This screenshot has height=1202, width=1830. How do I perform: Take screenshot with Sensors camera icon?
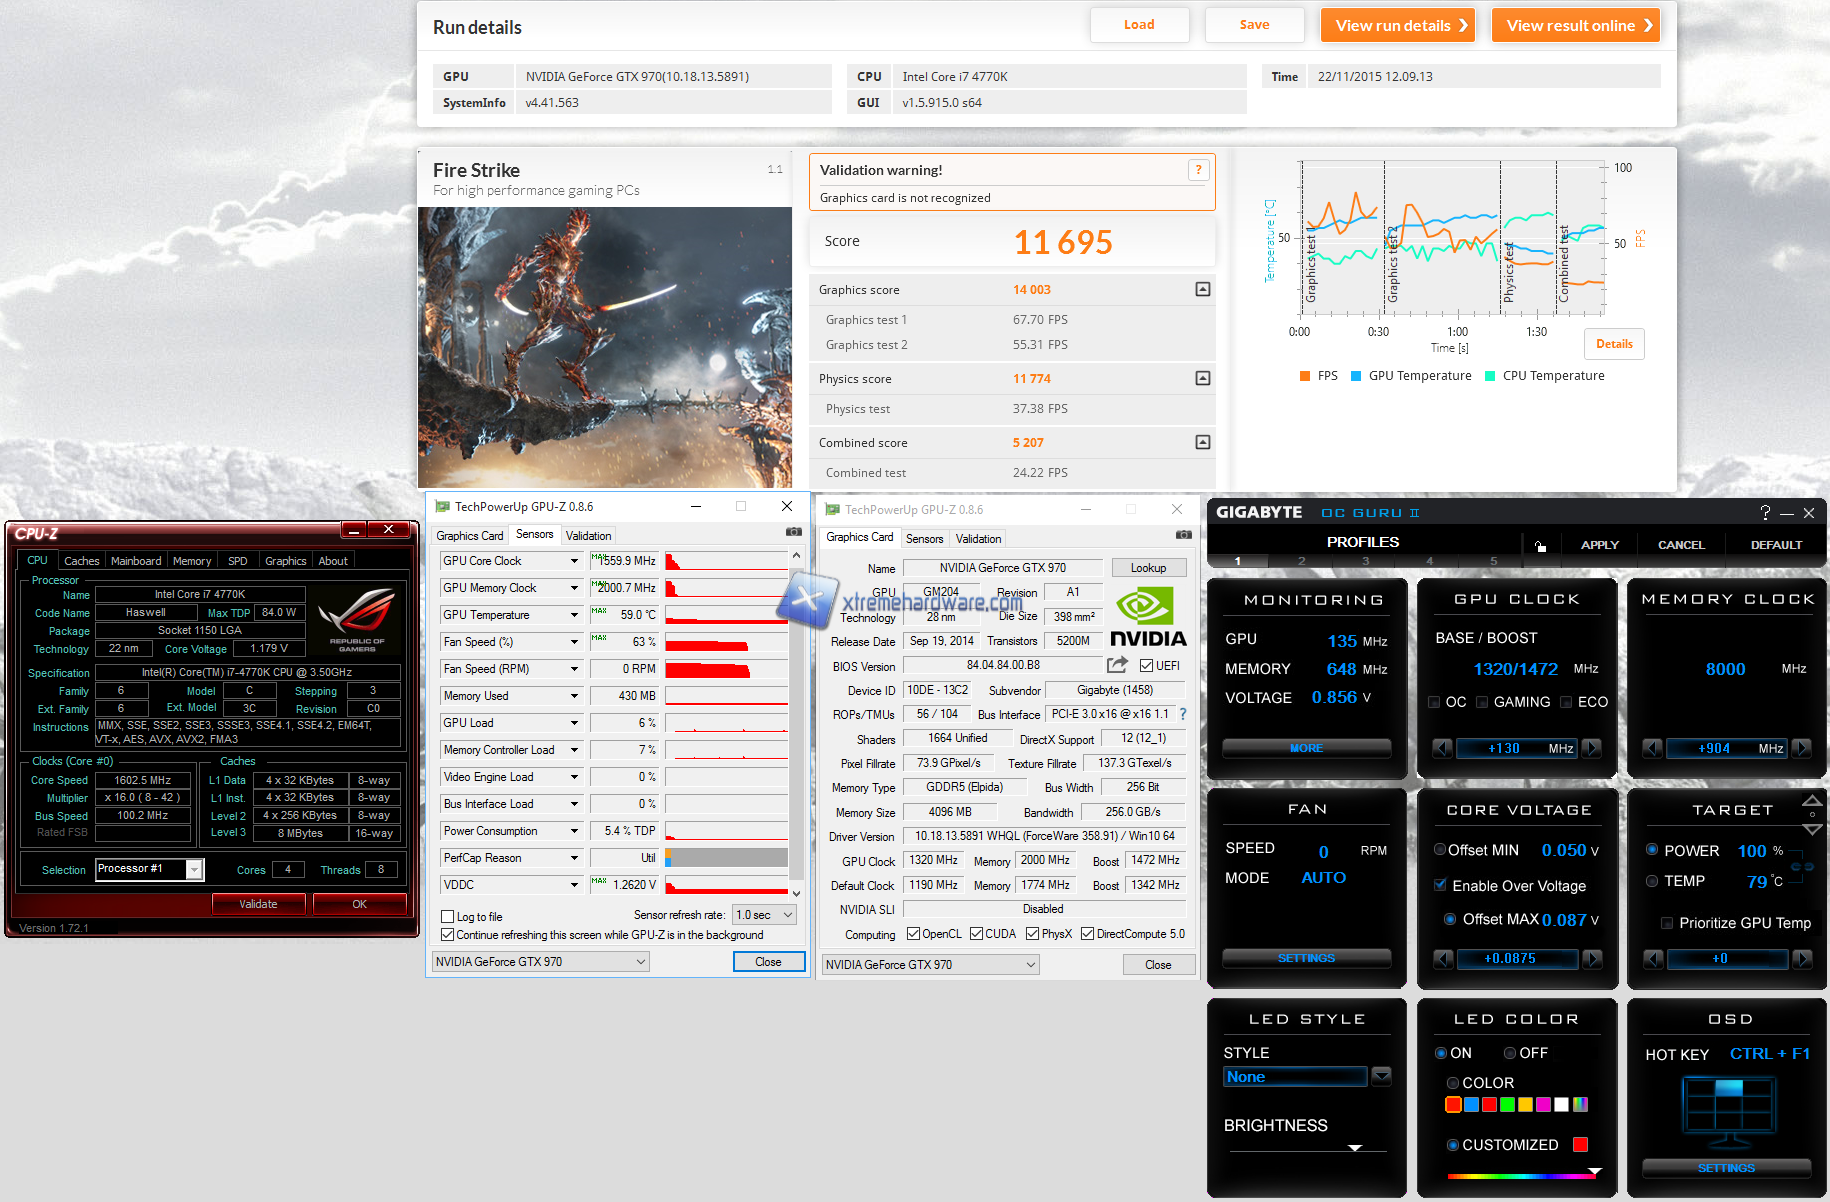[793, 532]
